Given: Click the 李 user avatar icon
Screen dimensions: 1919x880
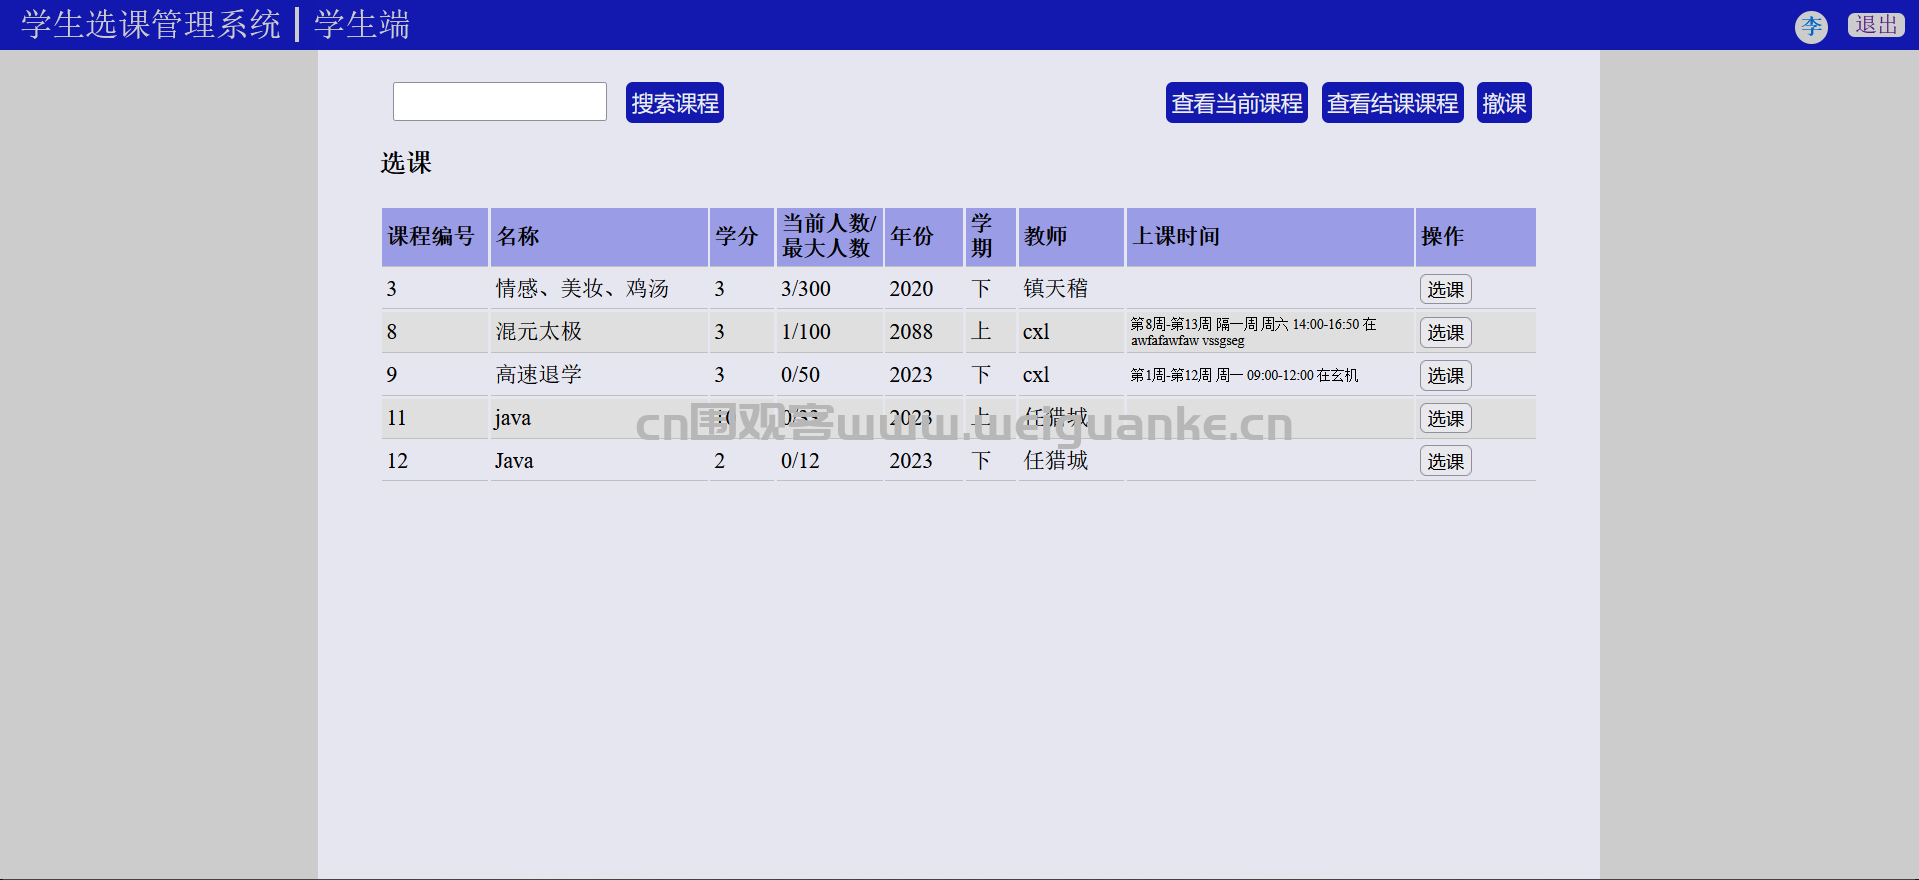Looking at the screenshot, I should pos(1811,26).
